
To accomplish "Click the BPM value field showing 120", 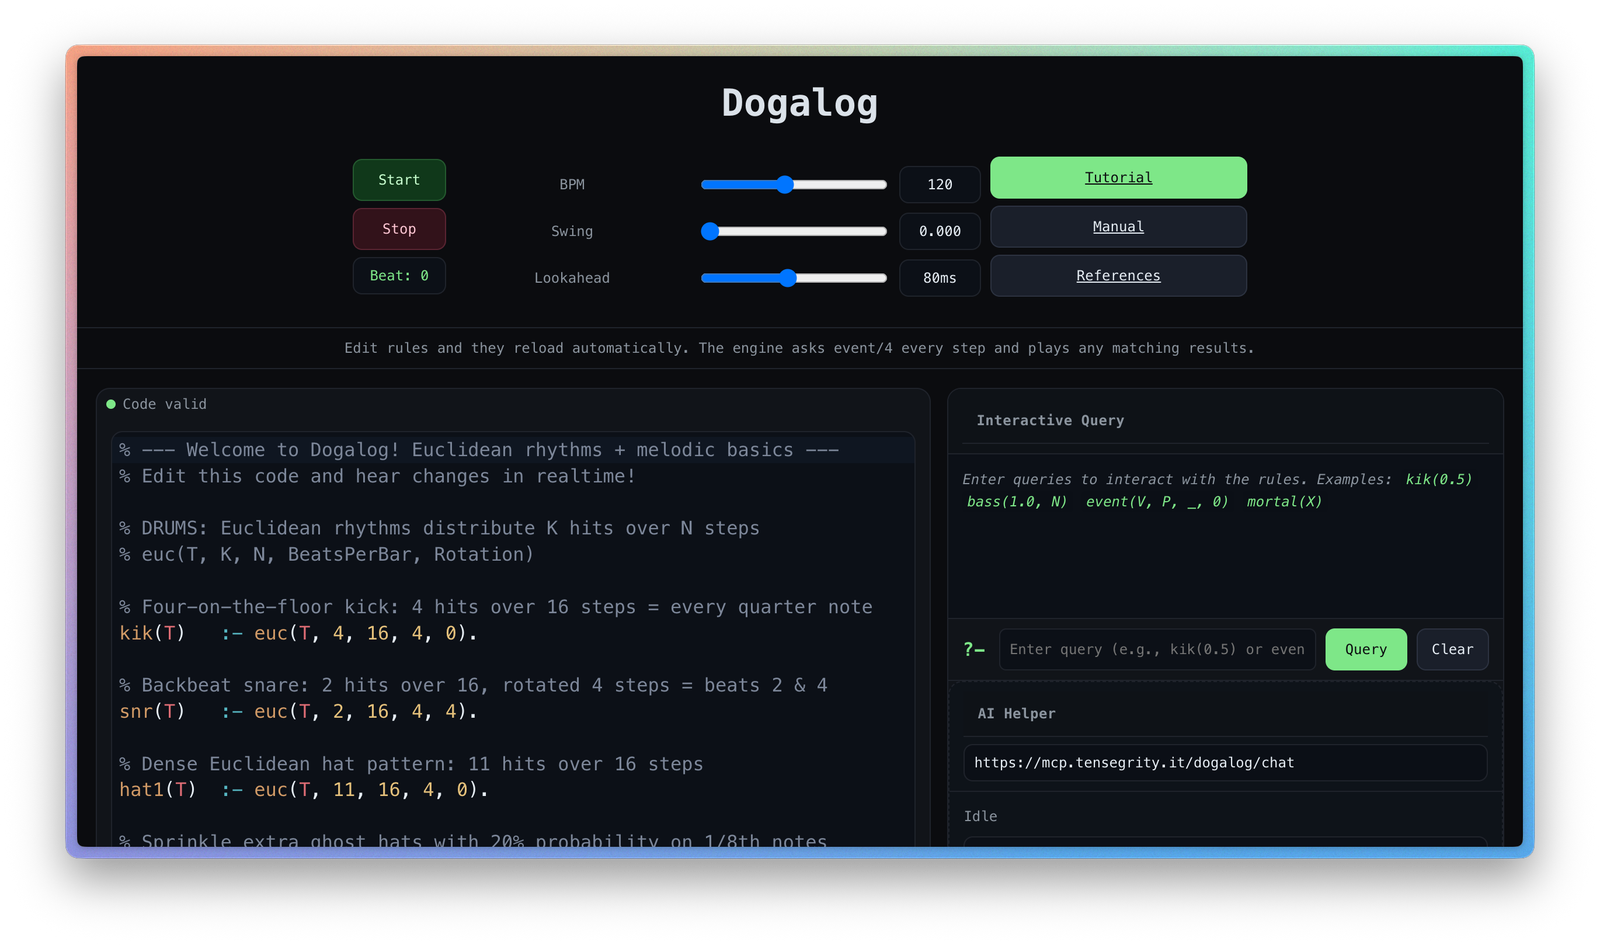I will (x=939, y=185).
